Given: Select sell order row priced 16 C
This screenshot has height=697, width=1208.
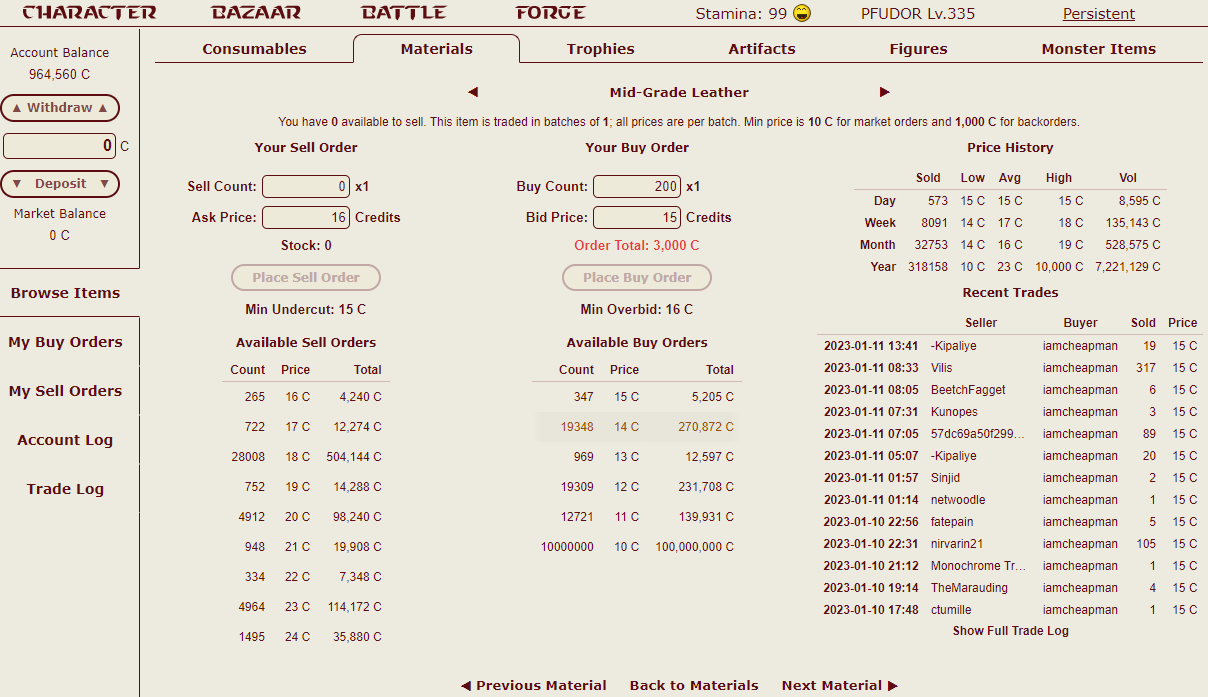Looking at the screenshot, I should point(306,397).
